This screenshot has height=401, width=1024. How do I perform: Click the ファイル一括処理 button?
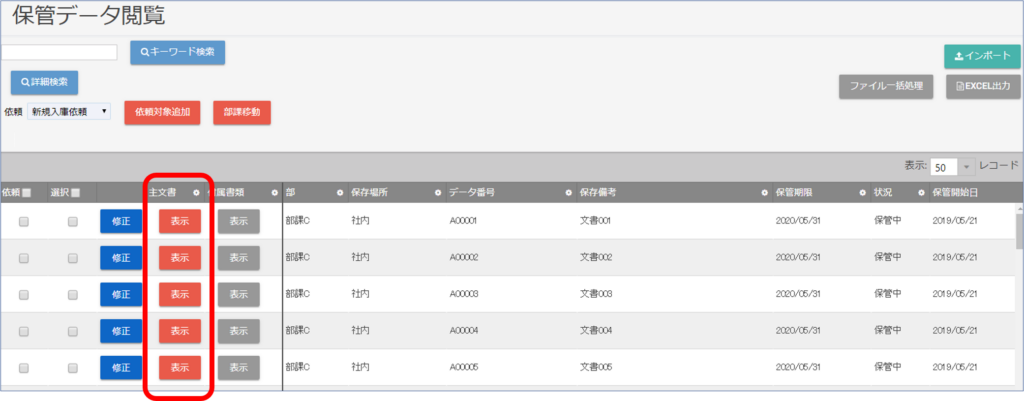click(886, 86)
